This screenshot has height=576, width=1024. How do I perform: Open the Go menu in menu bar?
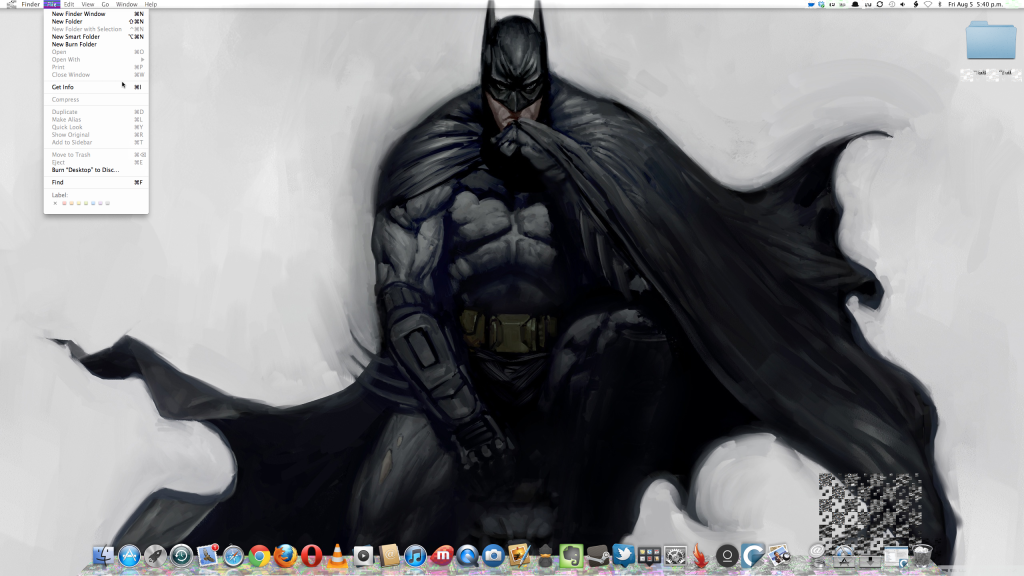point(105,4)
